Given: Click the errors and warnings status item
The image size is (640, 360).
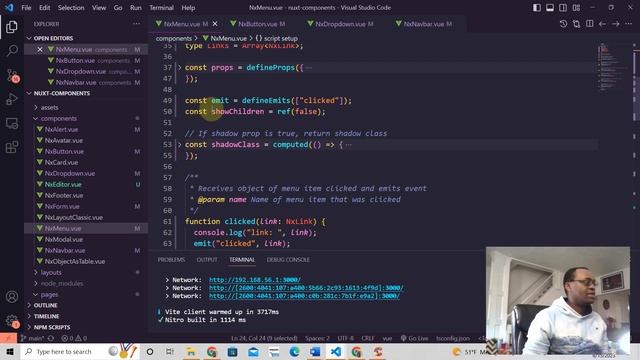Looking at the screenshot, I should click(74, 338).
